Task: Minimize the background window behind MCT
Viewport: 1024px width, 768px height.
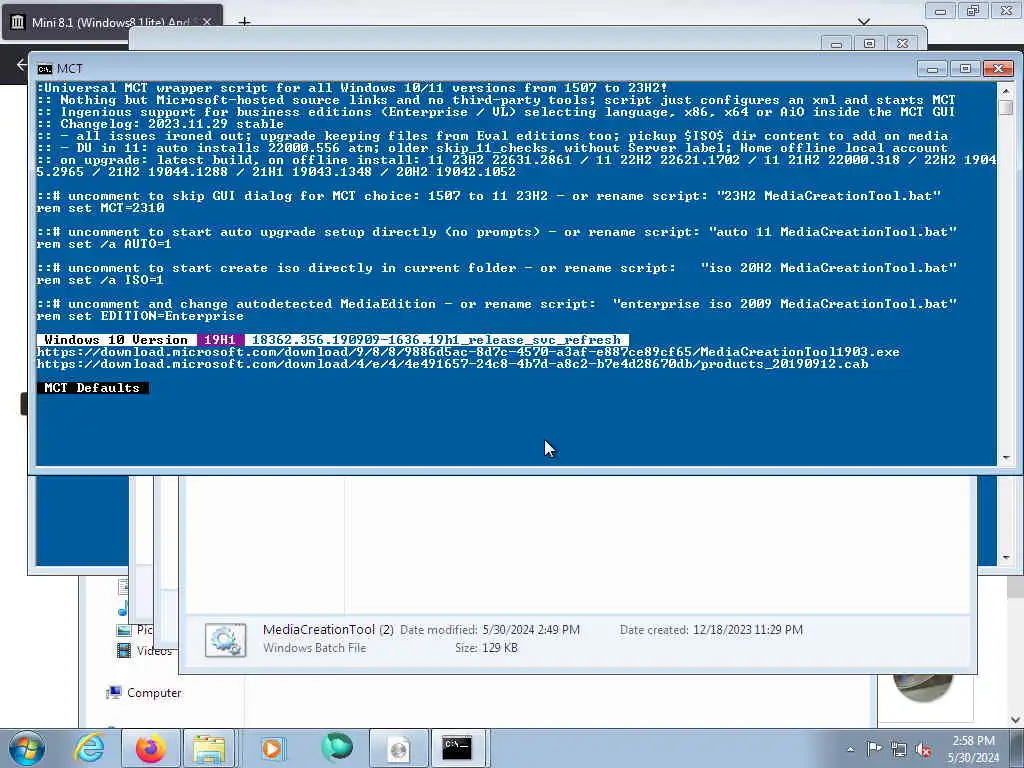Action: pos(836,43)
